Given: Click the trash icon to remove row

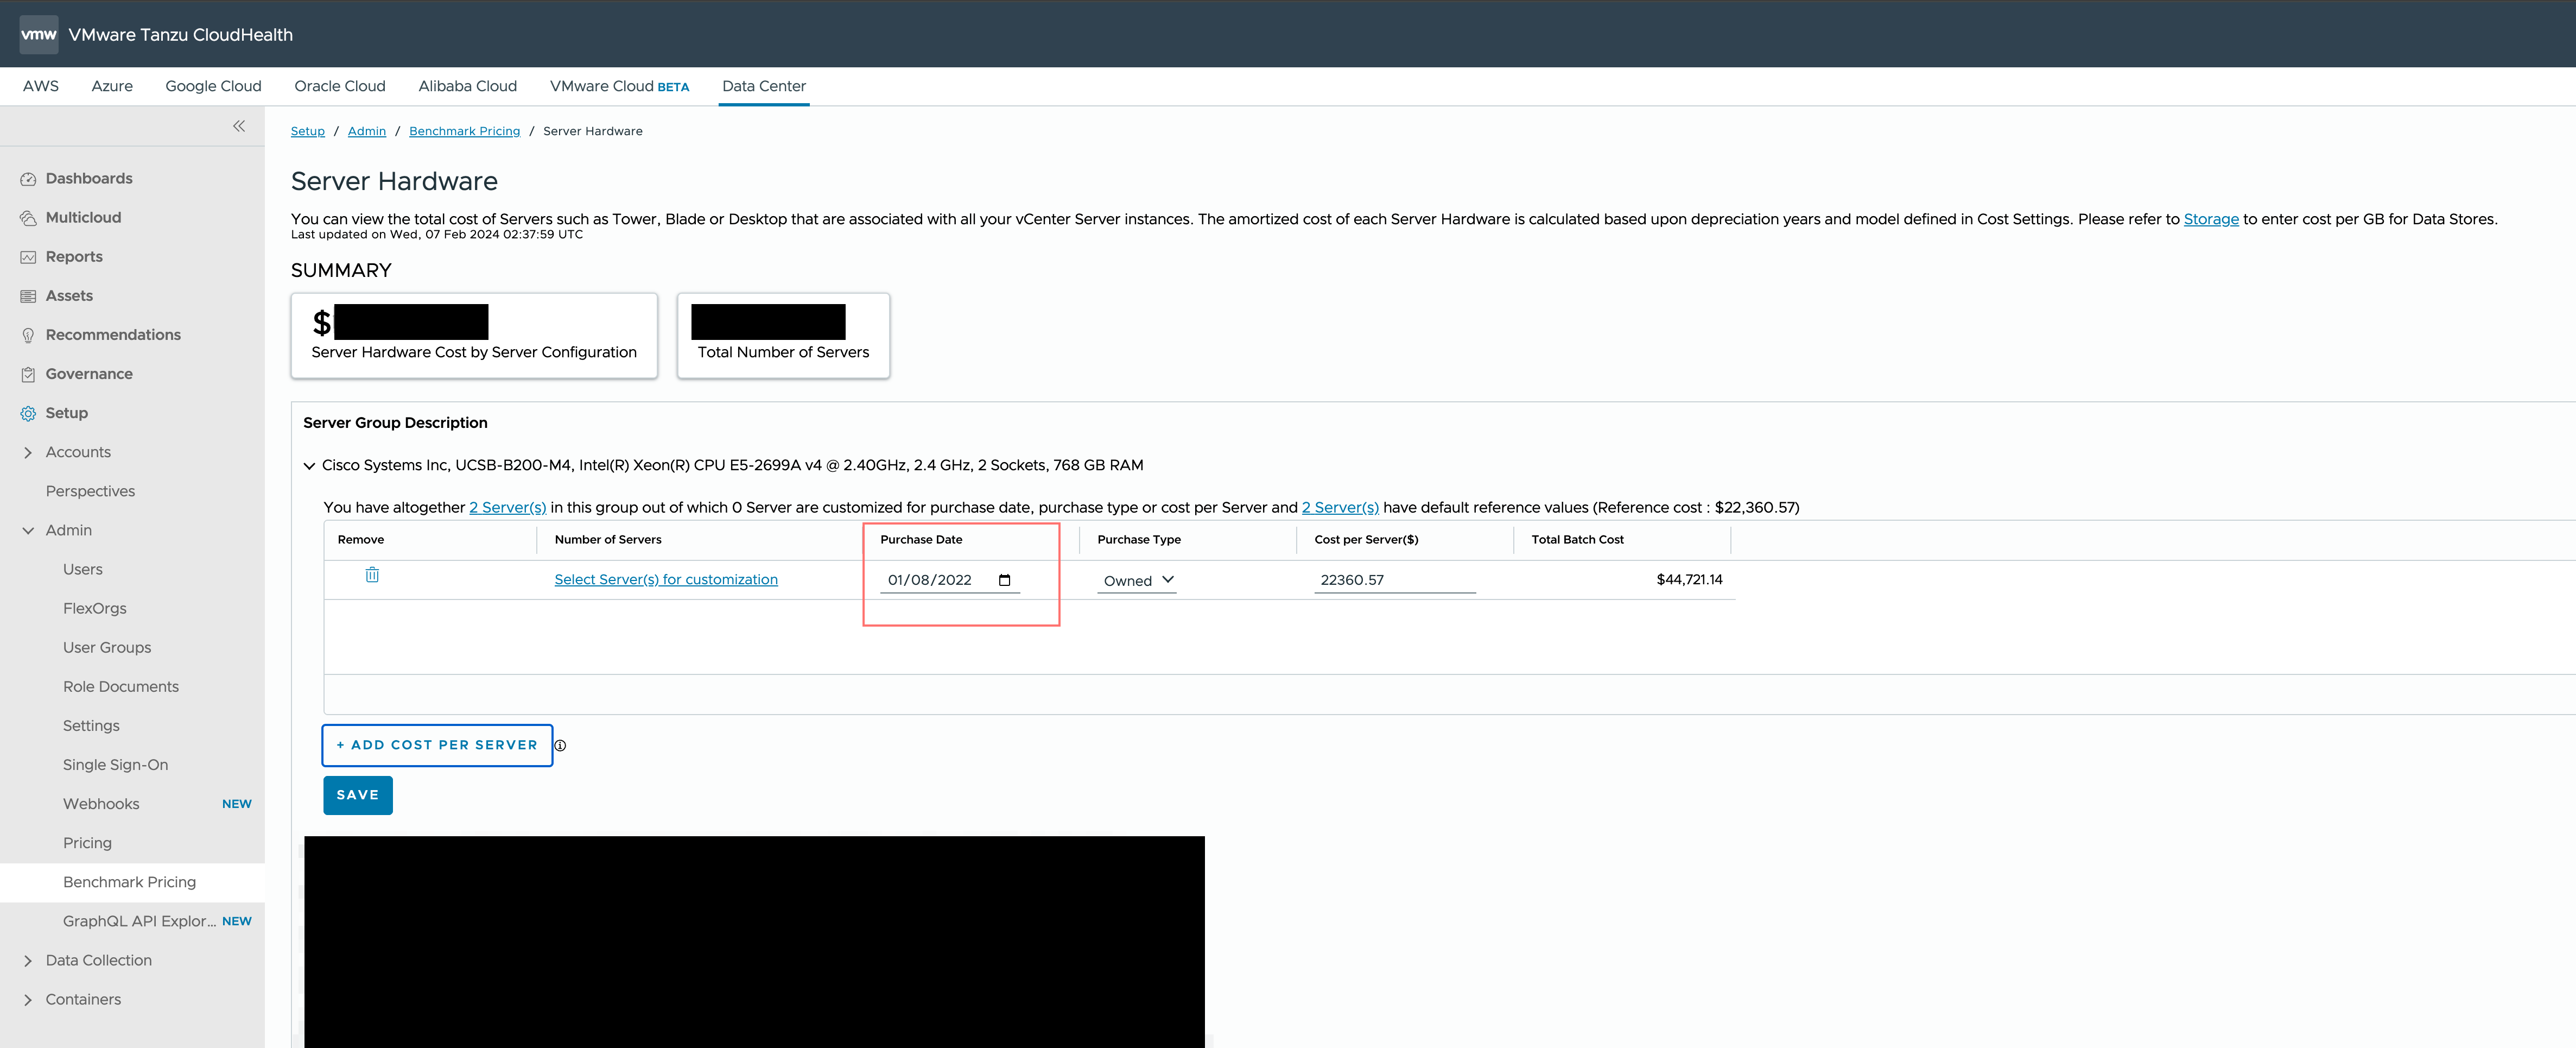Looking at the screenshot, I should tap(372, 575).
